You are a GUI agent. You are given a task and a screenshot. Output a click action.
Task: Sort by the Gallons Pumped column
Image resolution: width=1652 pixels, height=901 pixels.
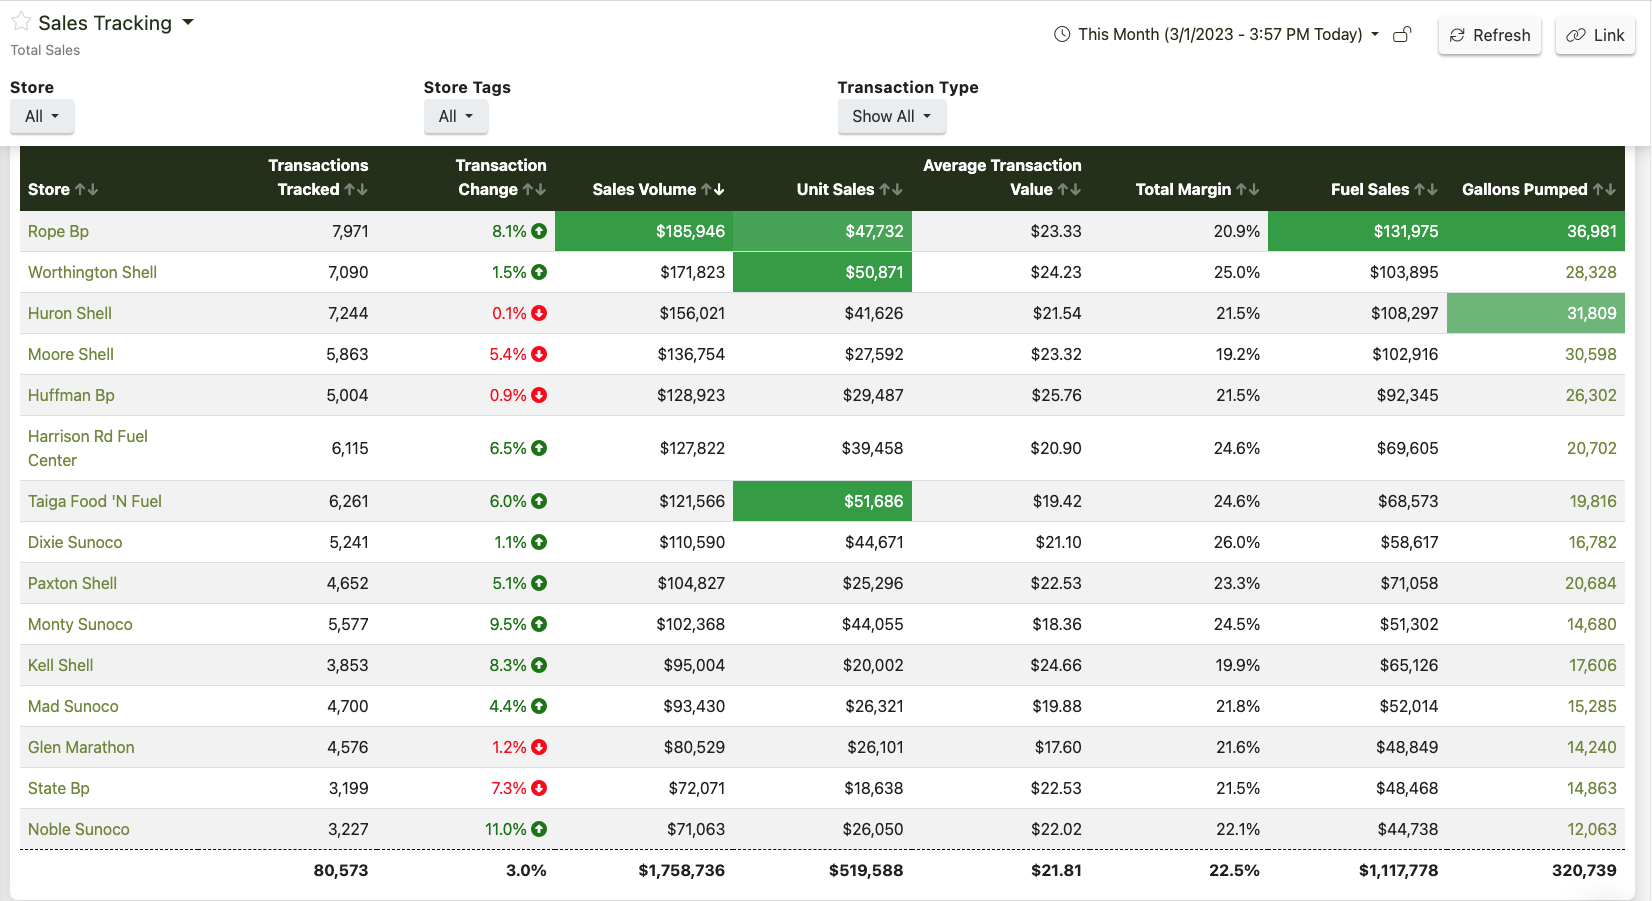point(1604,189)
